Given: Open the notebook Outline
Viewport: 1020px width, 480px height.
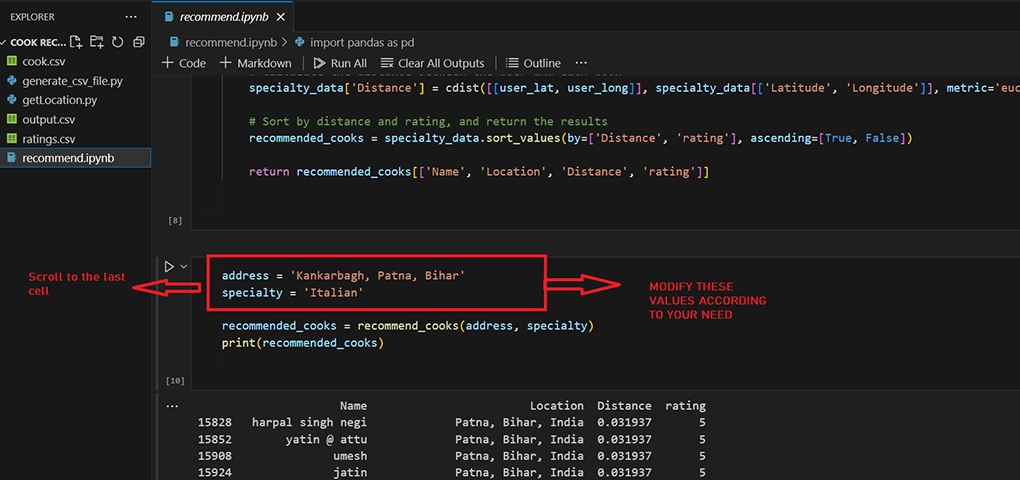Looking at the screenshot, I should tap(533, 63).
